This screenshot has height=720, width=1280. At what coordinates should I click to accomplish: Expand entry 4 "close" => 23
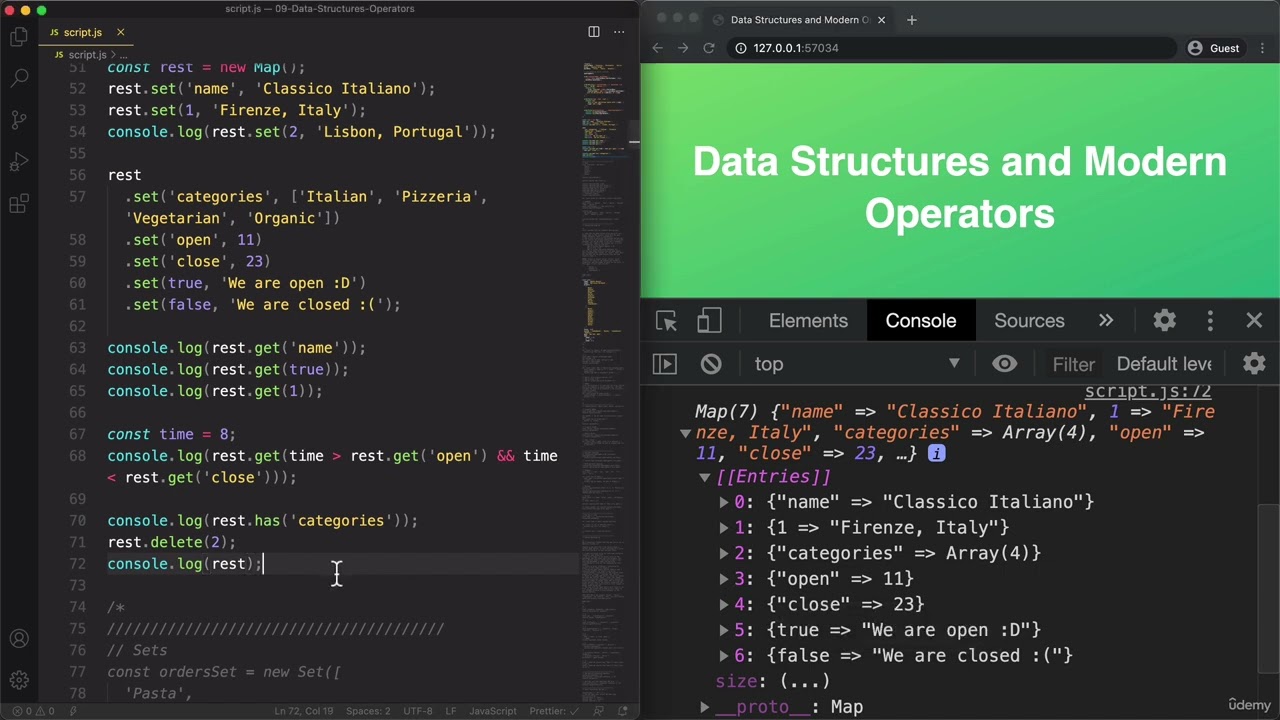click(x=724, y=604)
